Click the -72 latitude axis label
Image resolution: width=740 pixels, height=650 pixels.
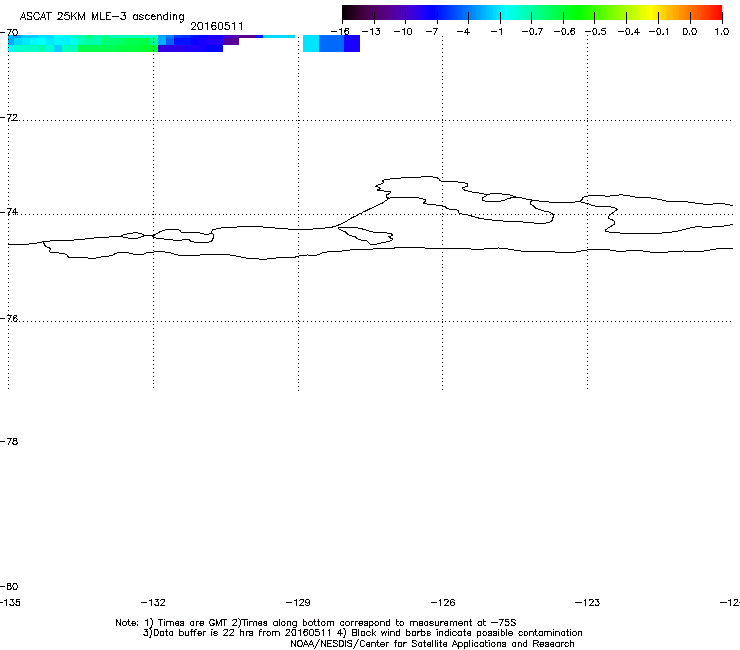(x=9, y=117)
